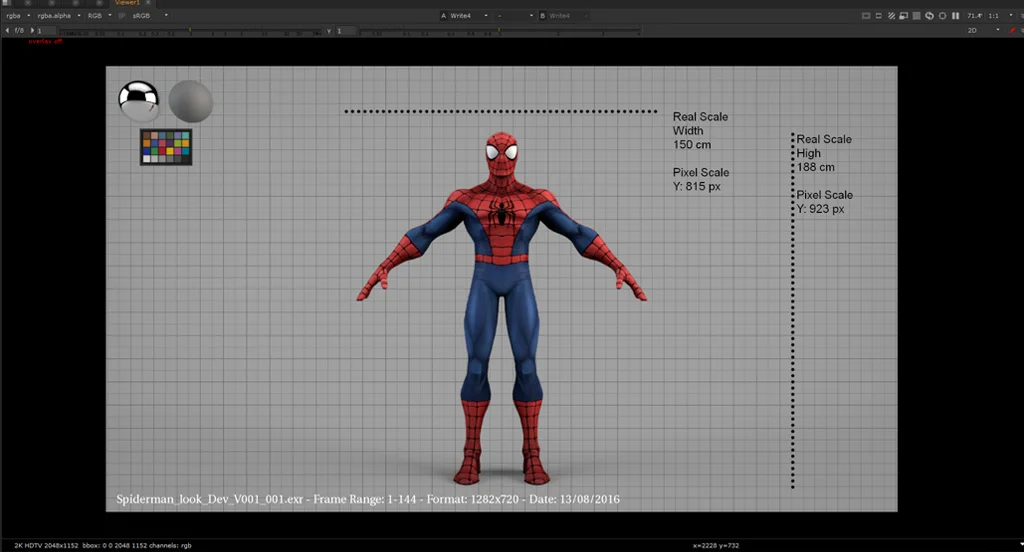Click the viewer refresh icon
This screenshot has width=1024, height=552.
[x=929, y=16]
